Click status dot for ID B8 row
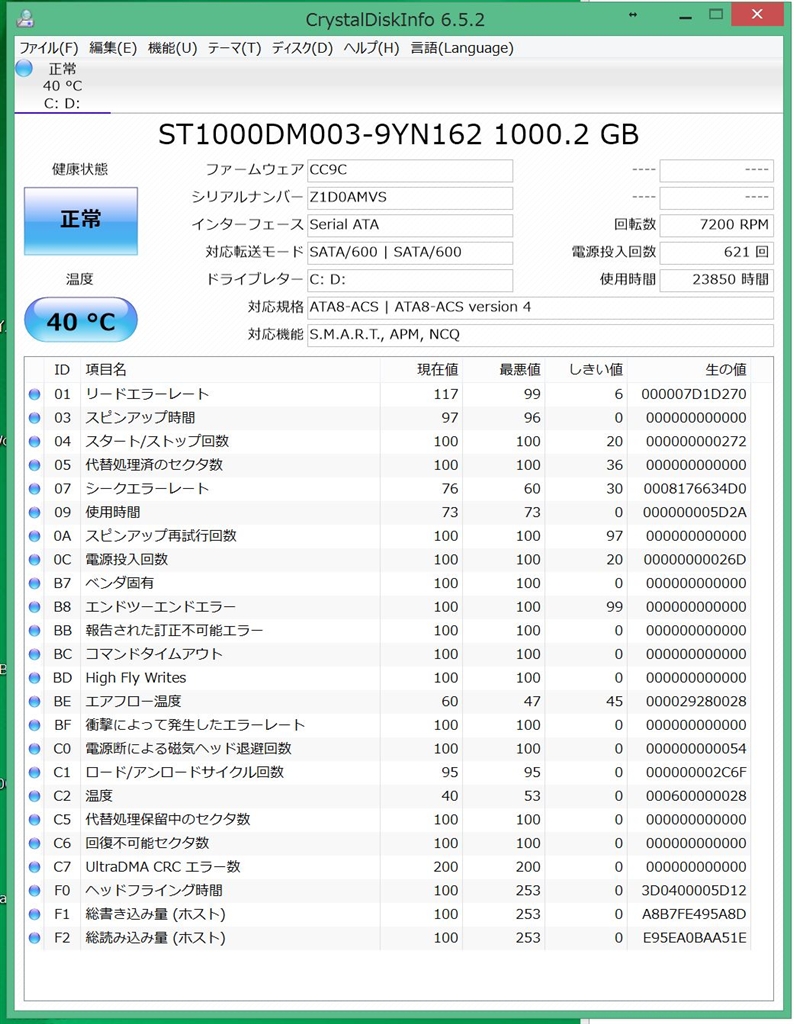The height and width of the screenshot is (1024, 796). point(35,607)
